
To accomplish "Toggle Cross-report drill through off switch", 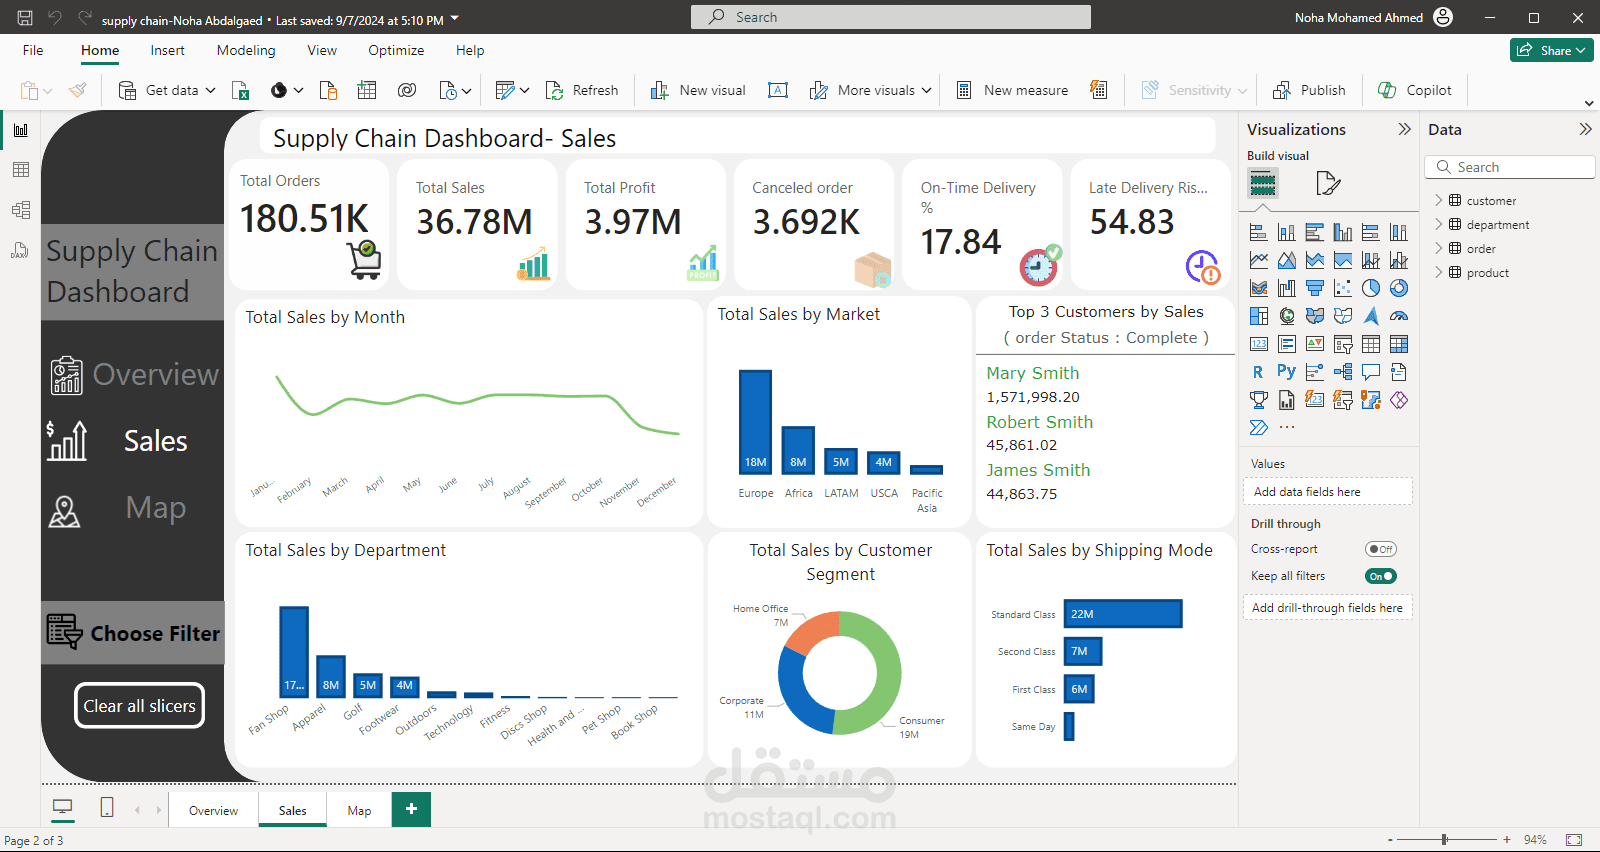I will (x=1381, y=549).
